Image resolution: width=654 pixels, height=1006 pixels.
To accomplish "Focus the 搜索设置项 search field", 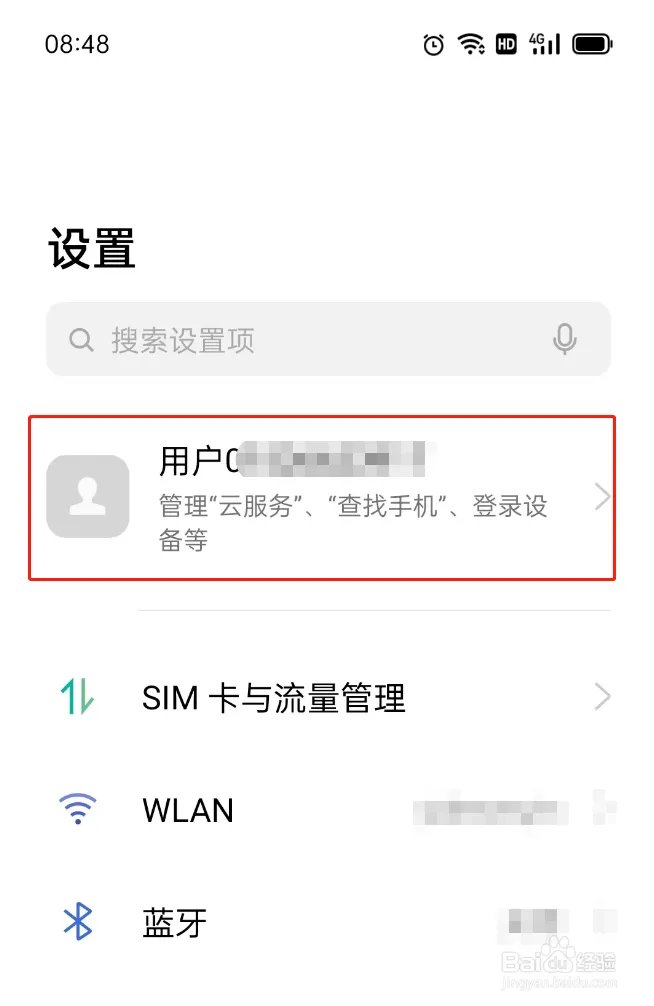I will click(328, 339).
